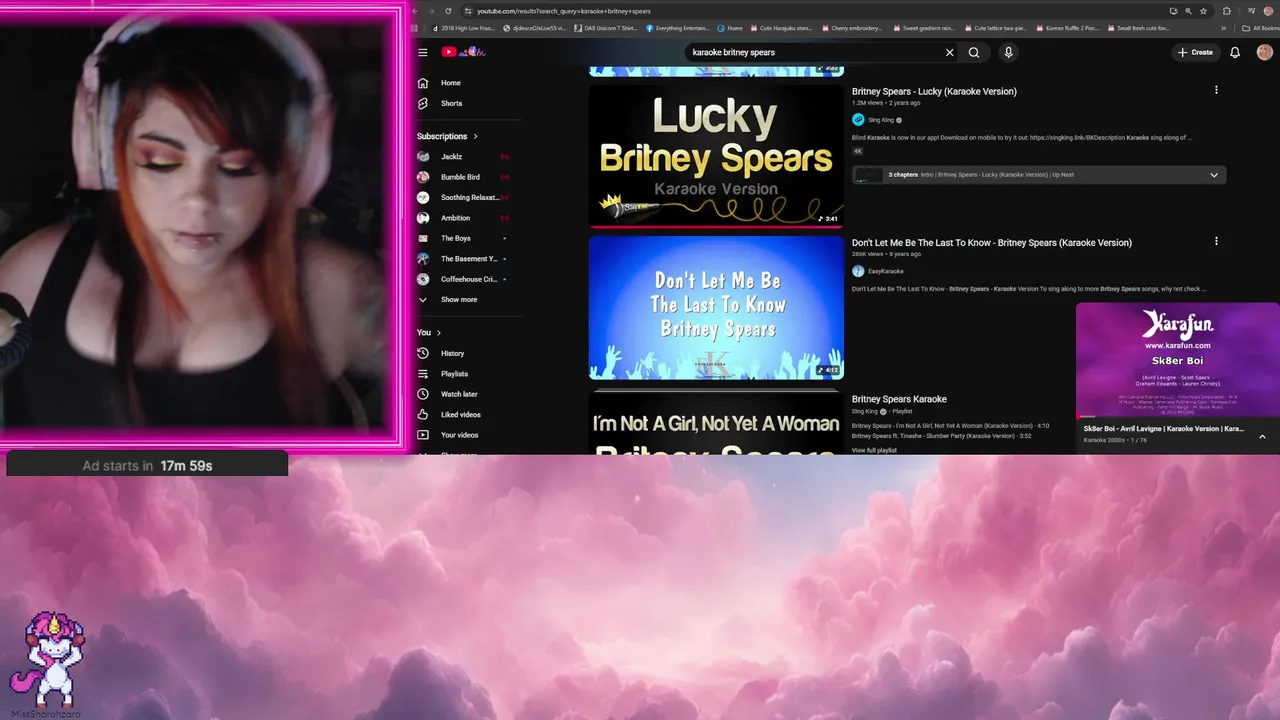Screen dimensions: 1280x720
Task: Open the 'Cute Harajuku stars' bookmark
Action: point(781,28)
